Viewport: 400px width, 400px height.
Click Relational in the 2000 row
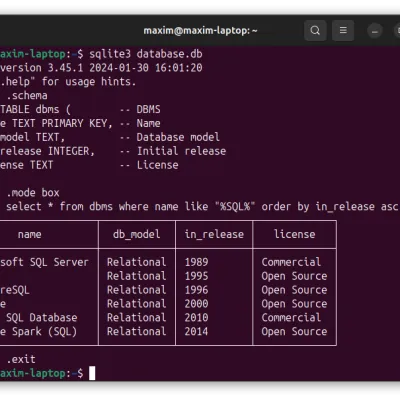pos(137,304)
